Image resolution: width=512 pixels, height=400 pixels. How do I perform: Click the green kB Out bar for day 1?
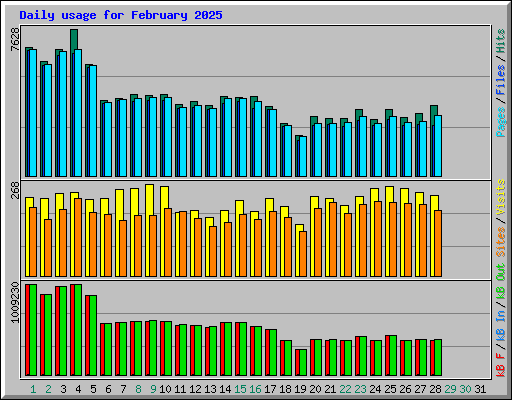(x=33, y=330)
